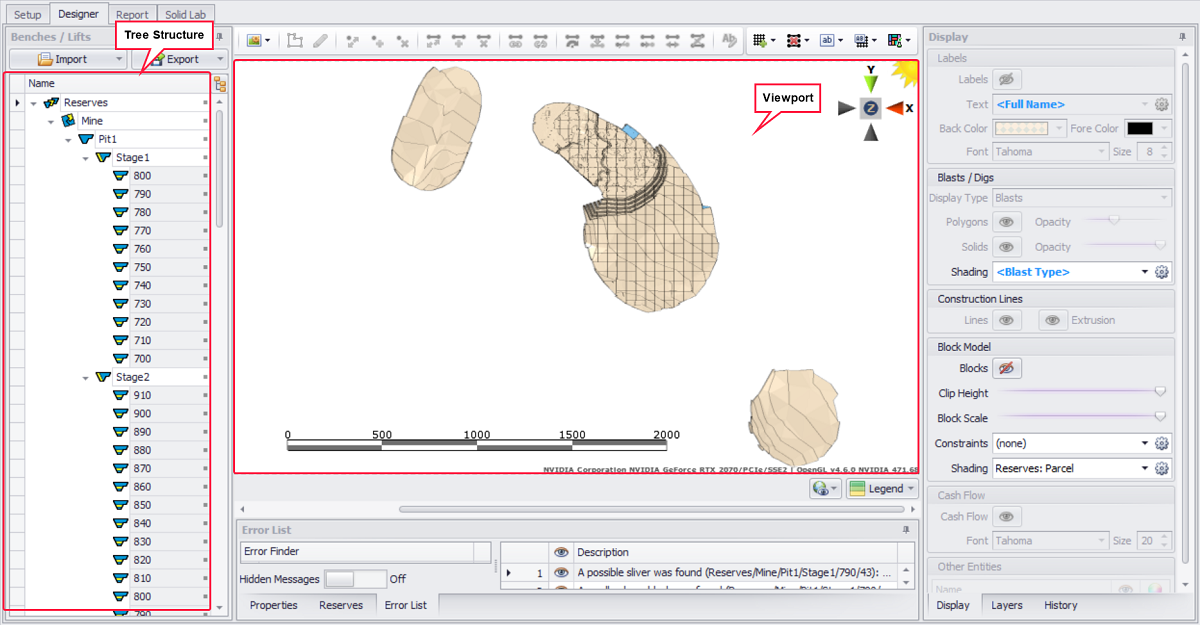Toggle the Hidden Messages switch

[354, 579]
